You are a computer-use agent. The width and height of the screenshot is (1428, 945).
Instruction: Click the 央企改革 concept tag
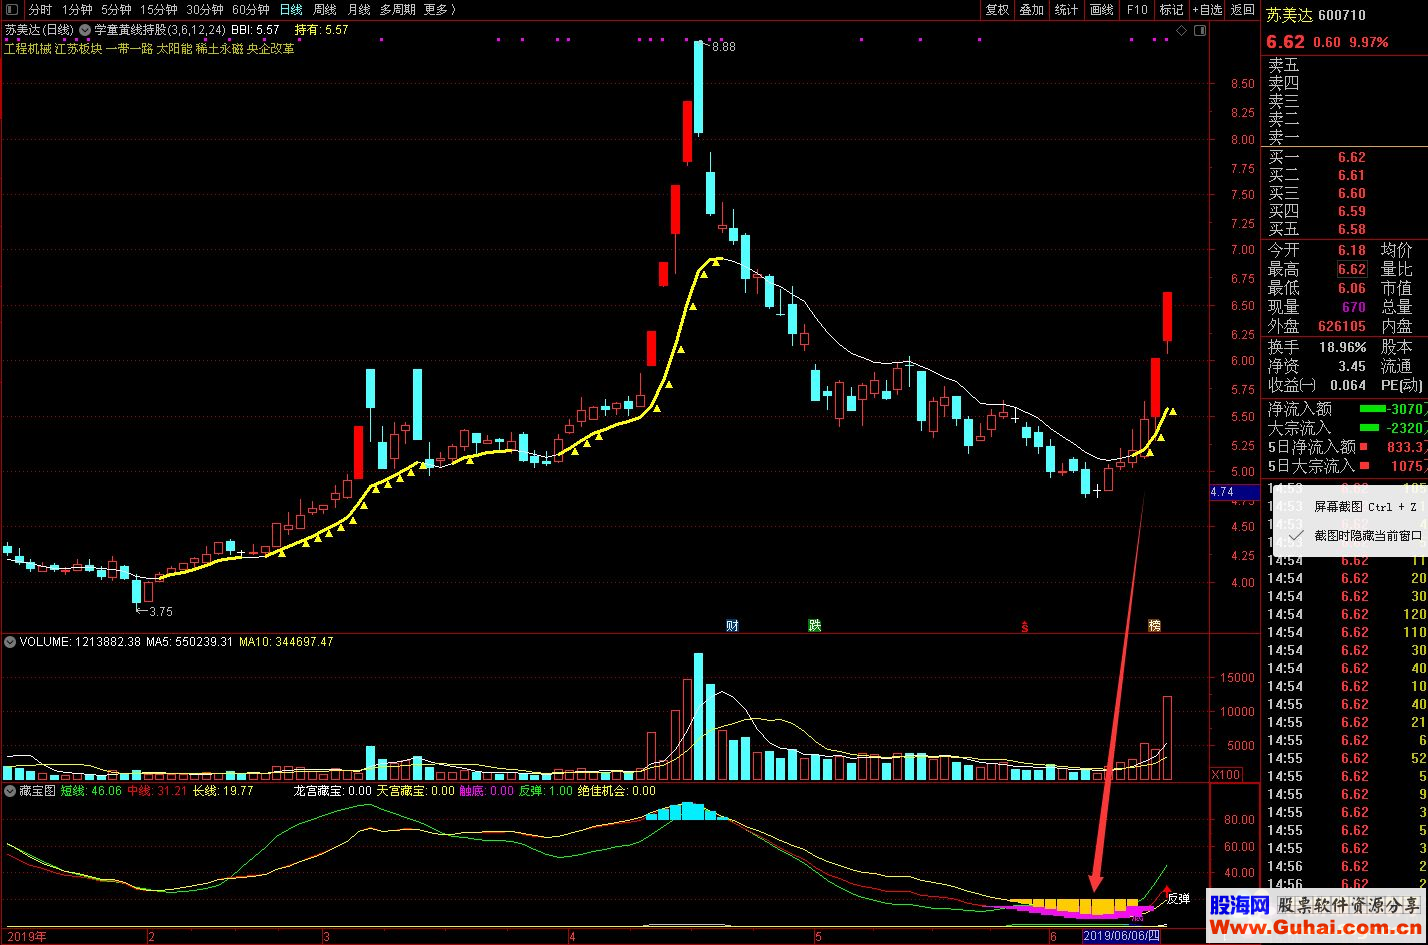(x=270, y=48)
